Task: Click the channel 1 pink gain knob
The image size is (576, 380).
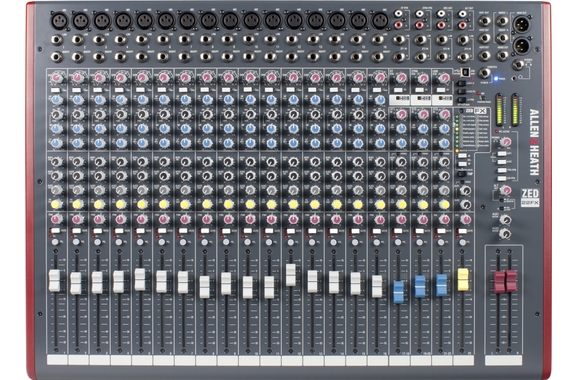Action: point(57,78)
